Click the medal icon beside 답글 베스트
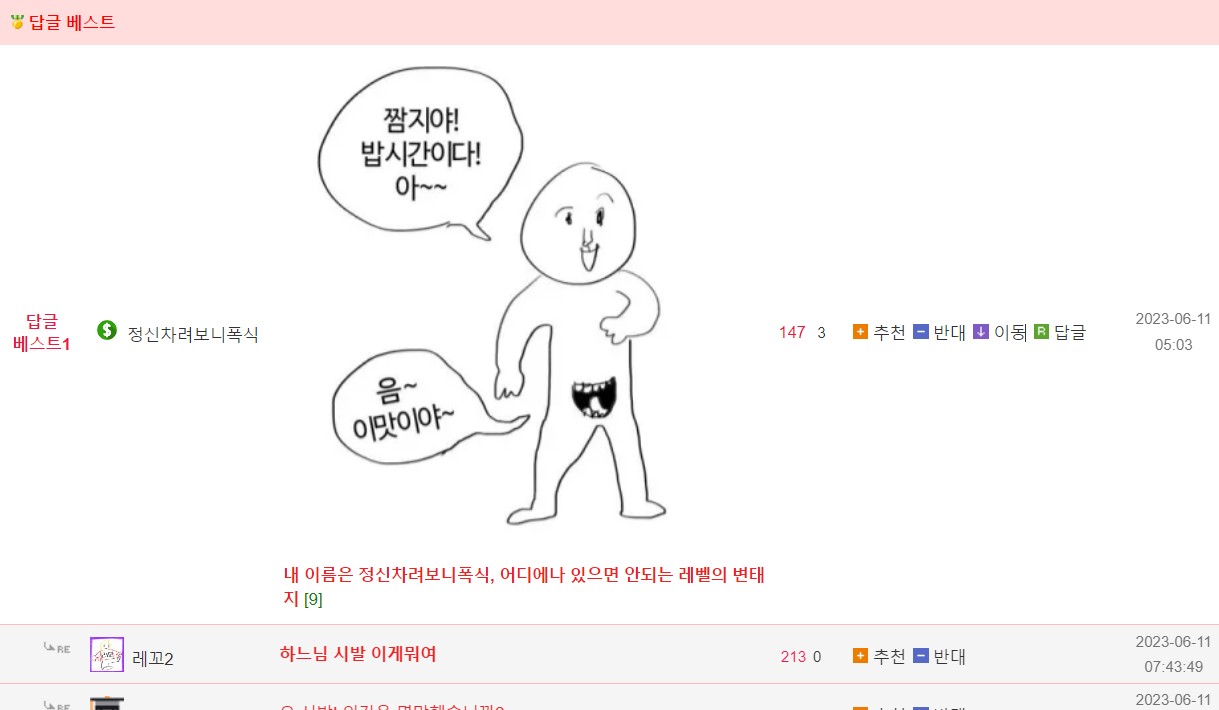The image size is (1219, 710). point(17,22)
